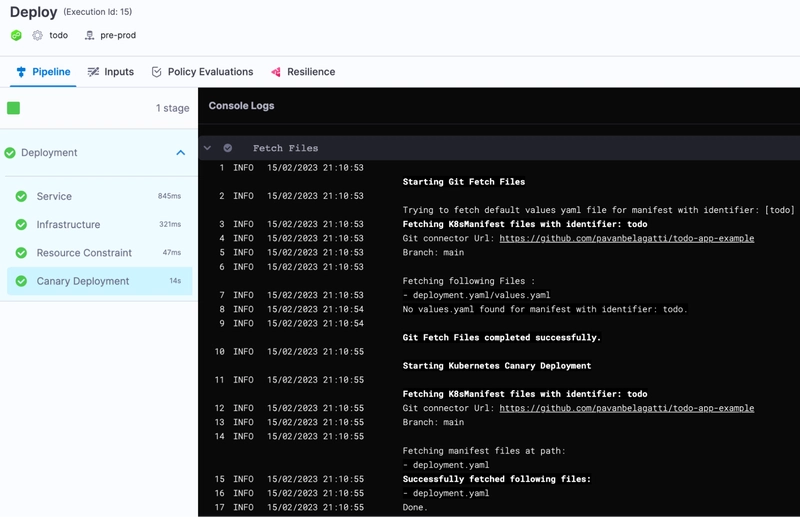This screenshot has width=800, height=517.
Task: Click 'Branch: main' on log line 5
Action: tap(433, 253)
